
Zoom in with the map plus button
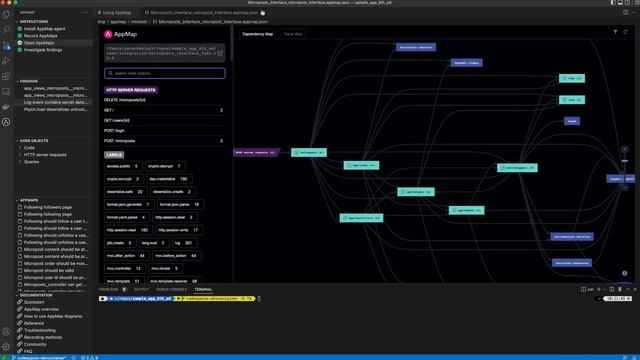coord(624,149)
